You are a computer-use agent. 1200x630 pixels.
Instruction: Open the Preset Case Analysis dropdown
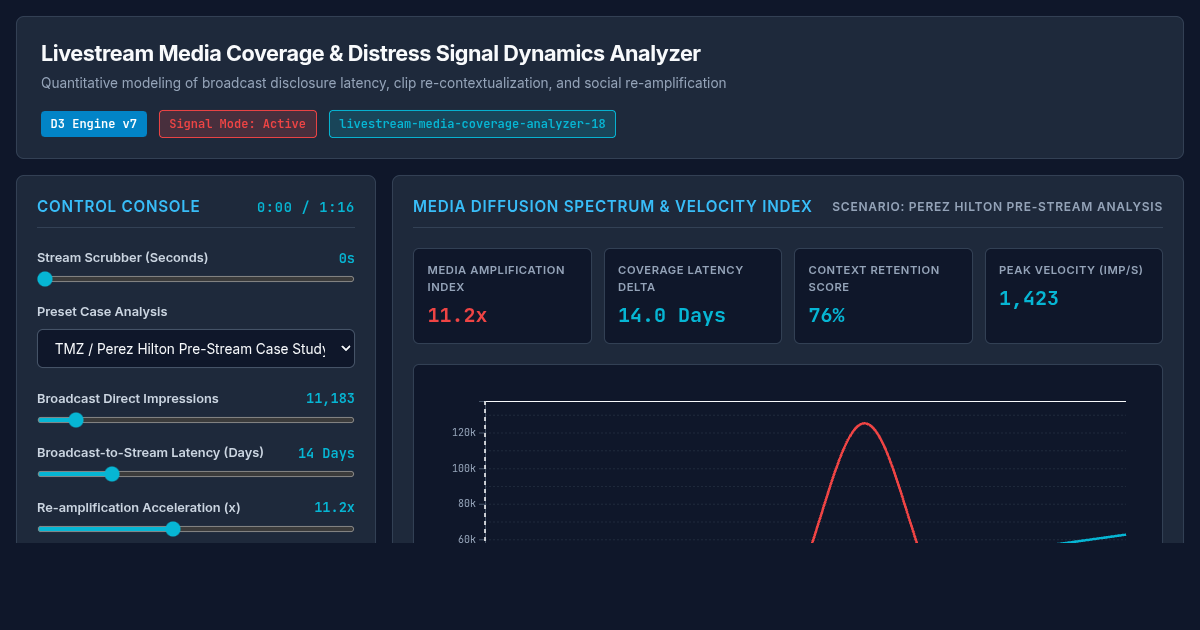196,349
